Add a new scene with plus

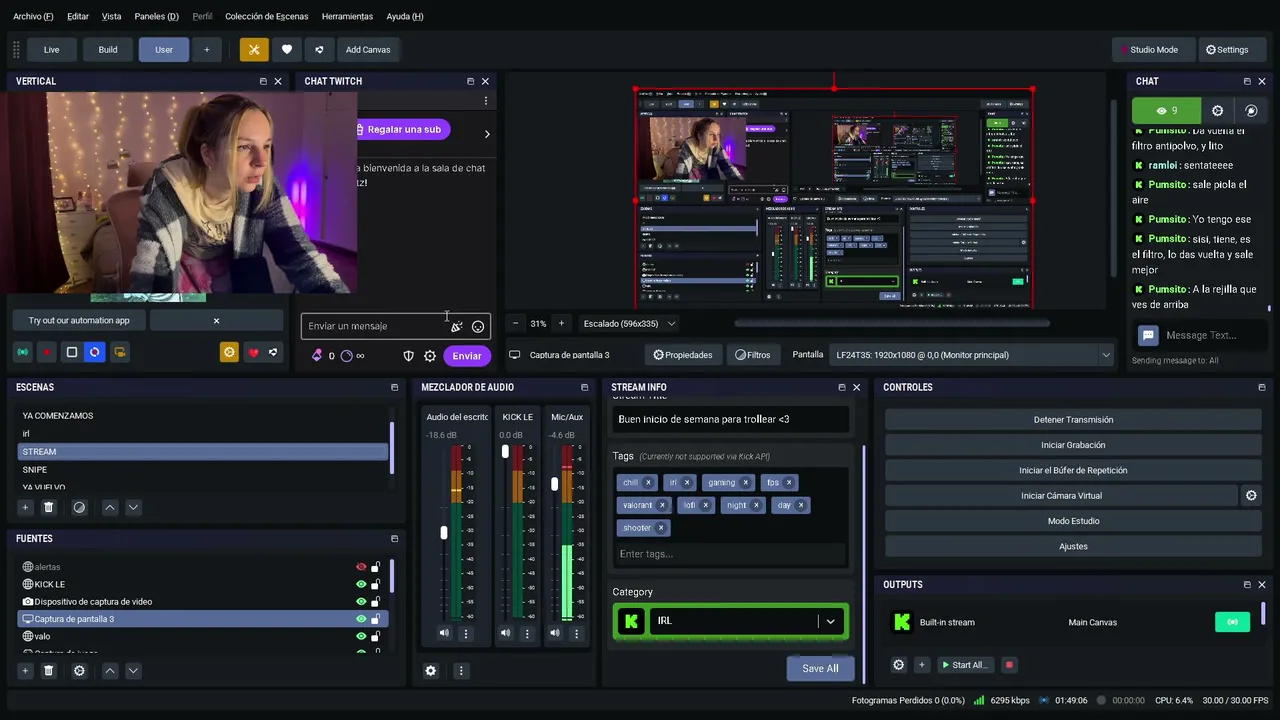pos(25,508)
